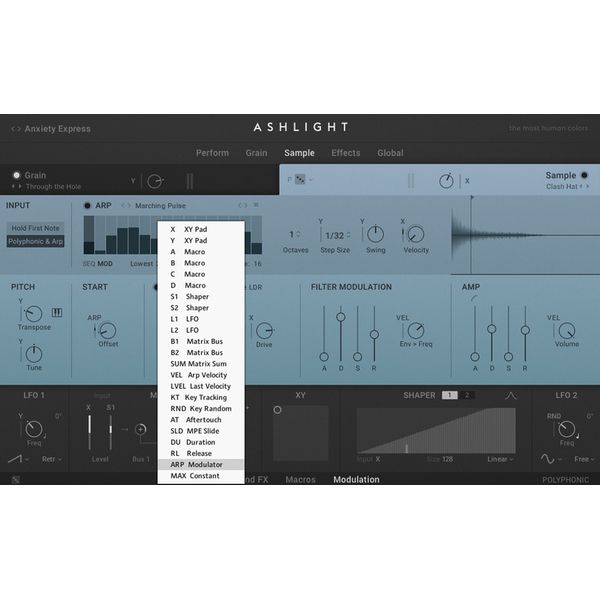Open the Shaper Linear curve dropdown
This screenshot has width=600, height=600.
click(x=500, y=459)
